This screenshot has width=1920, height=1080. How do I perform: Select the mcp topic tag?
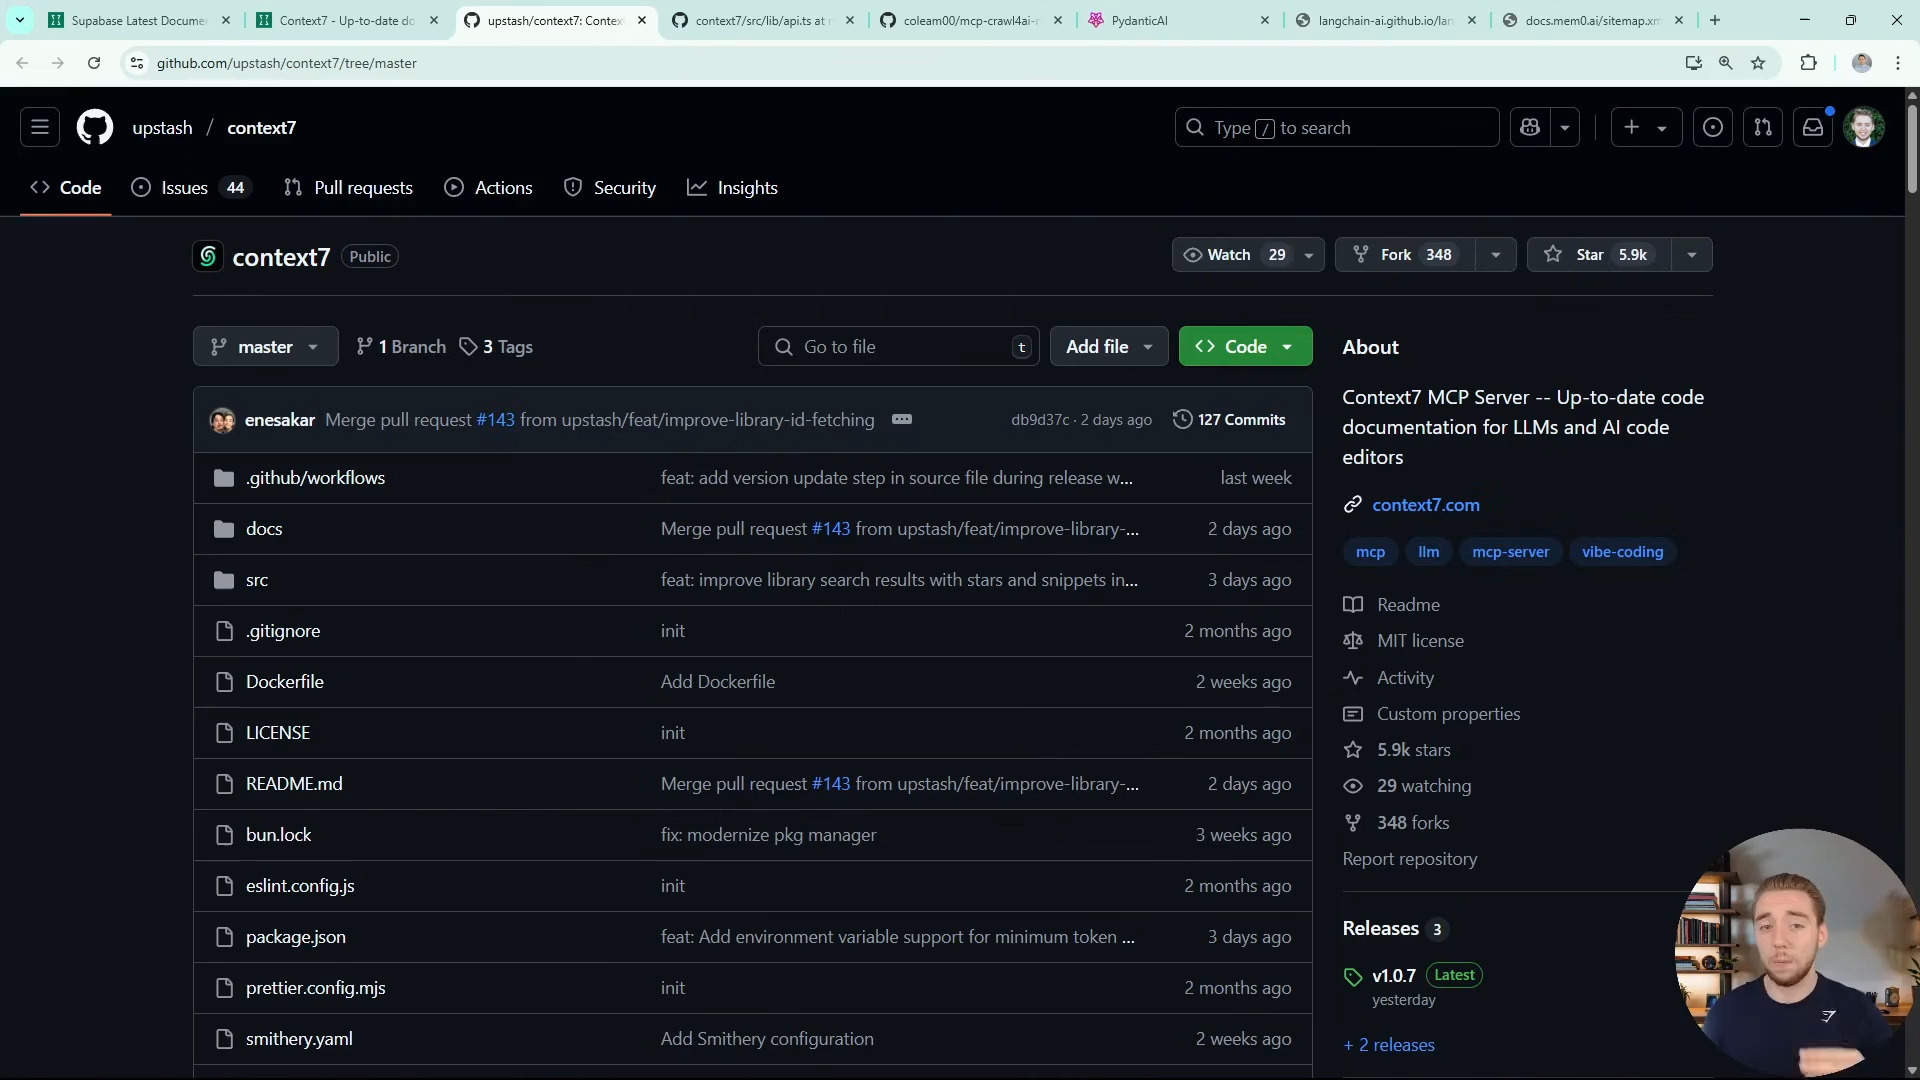click(x=1370, y=552)
